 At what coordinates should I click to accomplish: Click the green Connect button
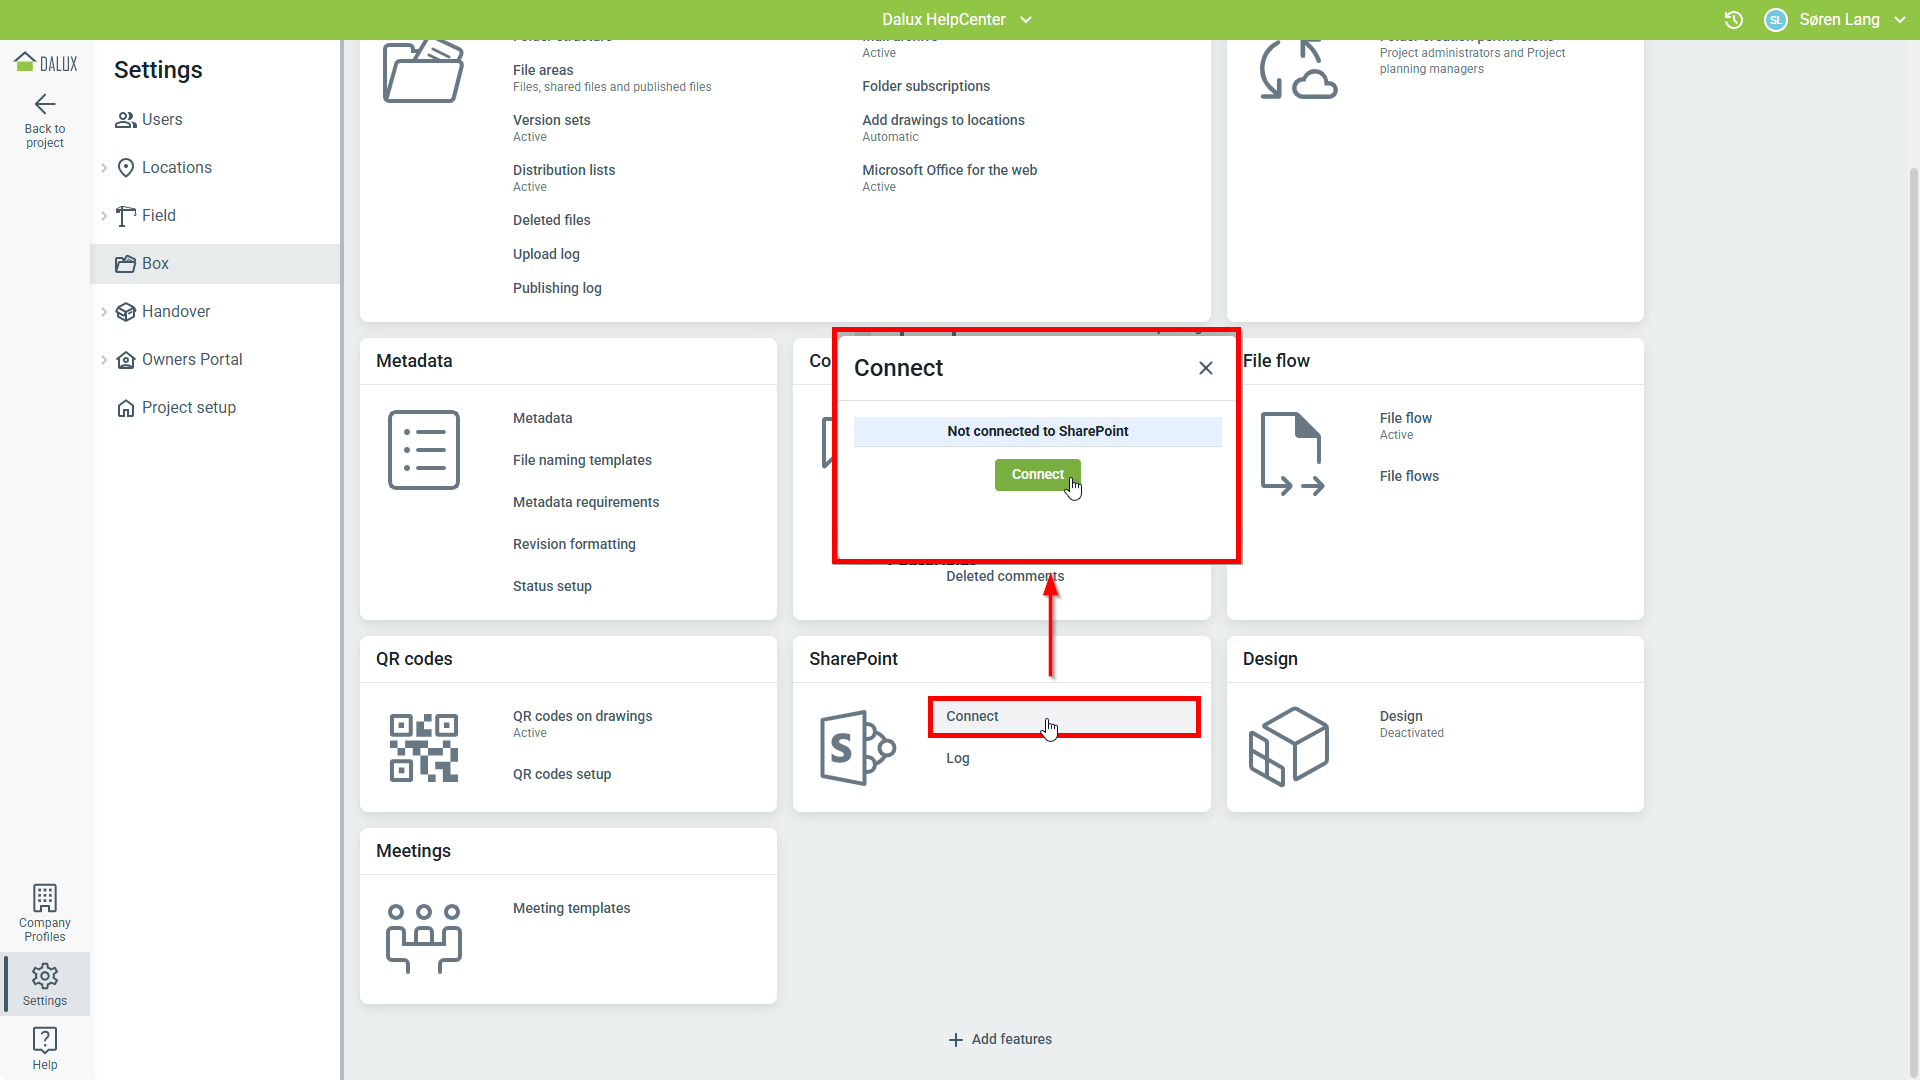click(1037, 475)
